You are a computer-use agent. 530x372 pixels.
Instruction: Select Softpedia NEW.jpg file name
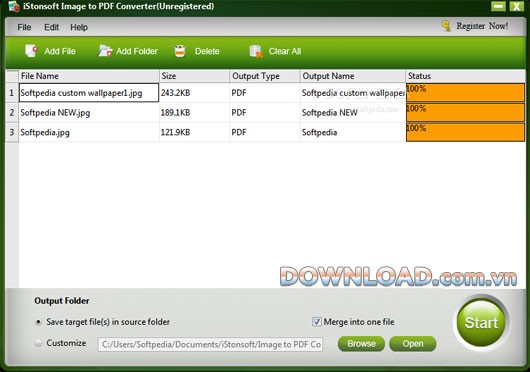pyautogui.click(x=89, y=113)
